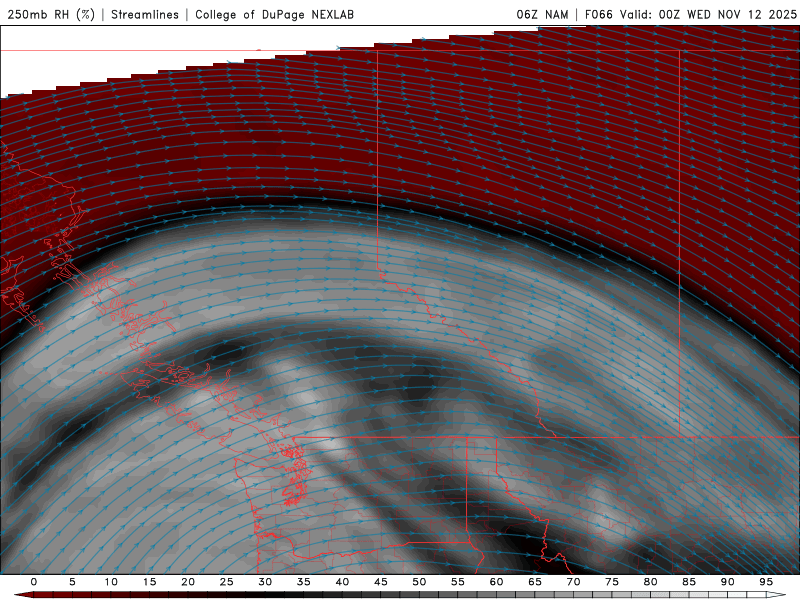This screenshot has width=800, height=600.
Task: Select the '90' colorbar scale label
Action: click(728, 582)
